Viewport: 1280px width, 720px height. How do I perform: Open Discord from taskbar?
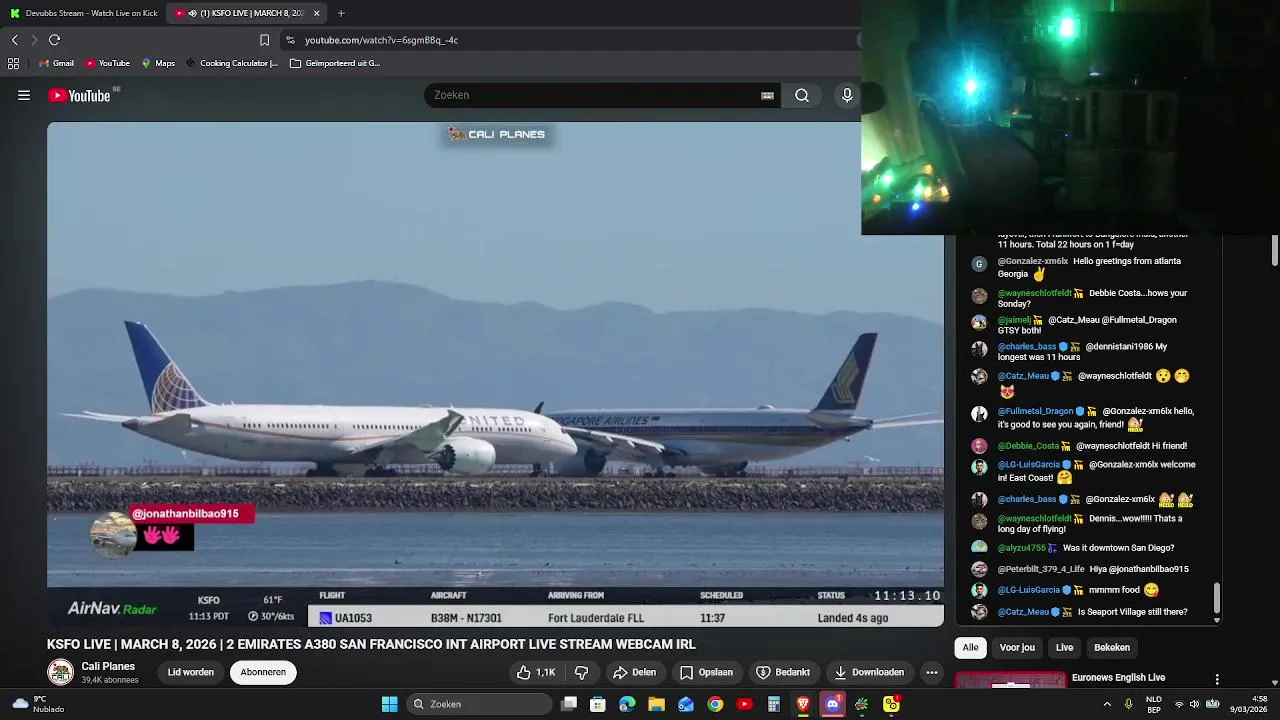coord(832,704)
